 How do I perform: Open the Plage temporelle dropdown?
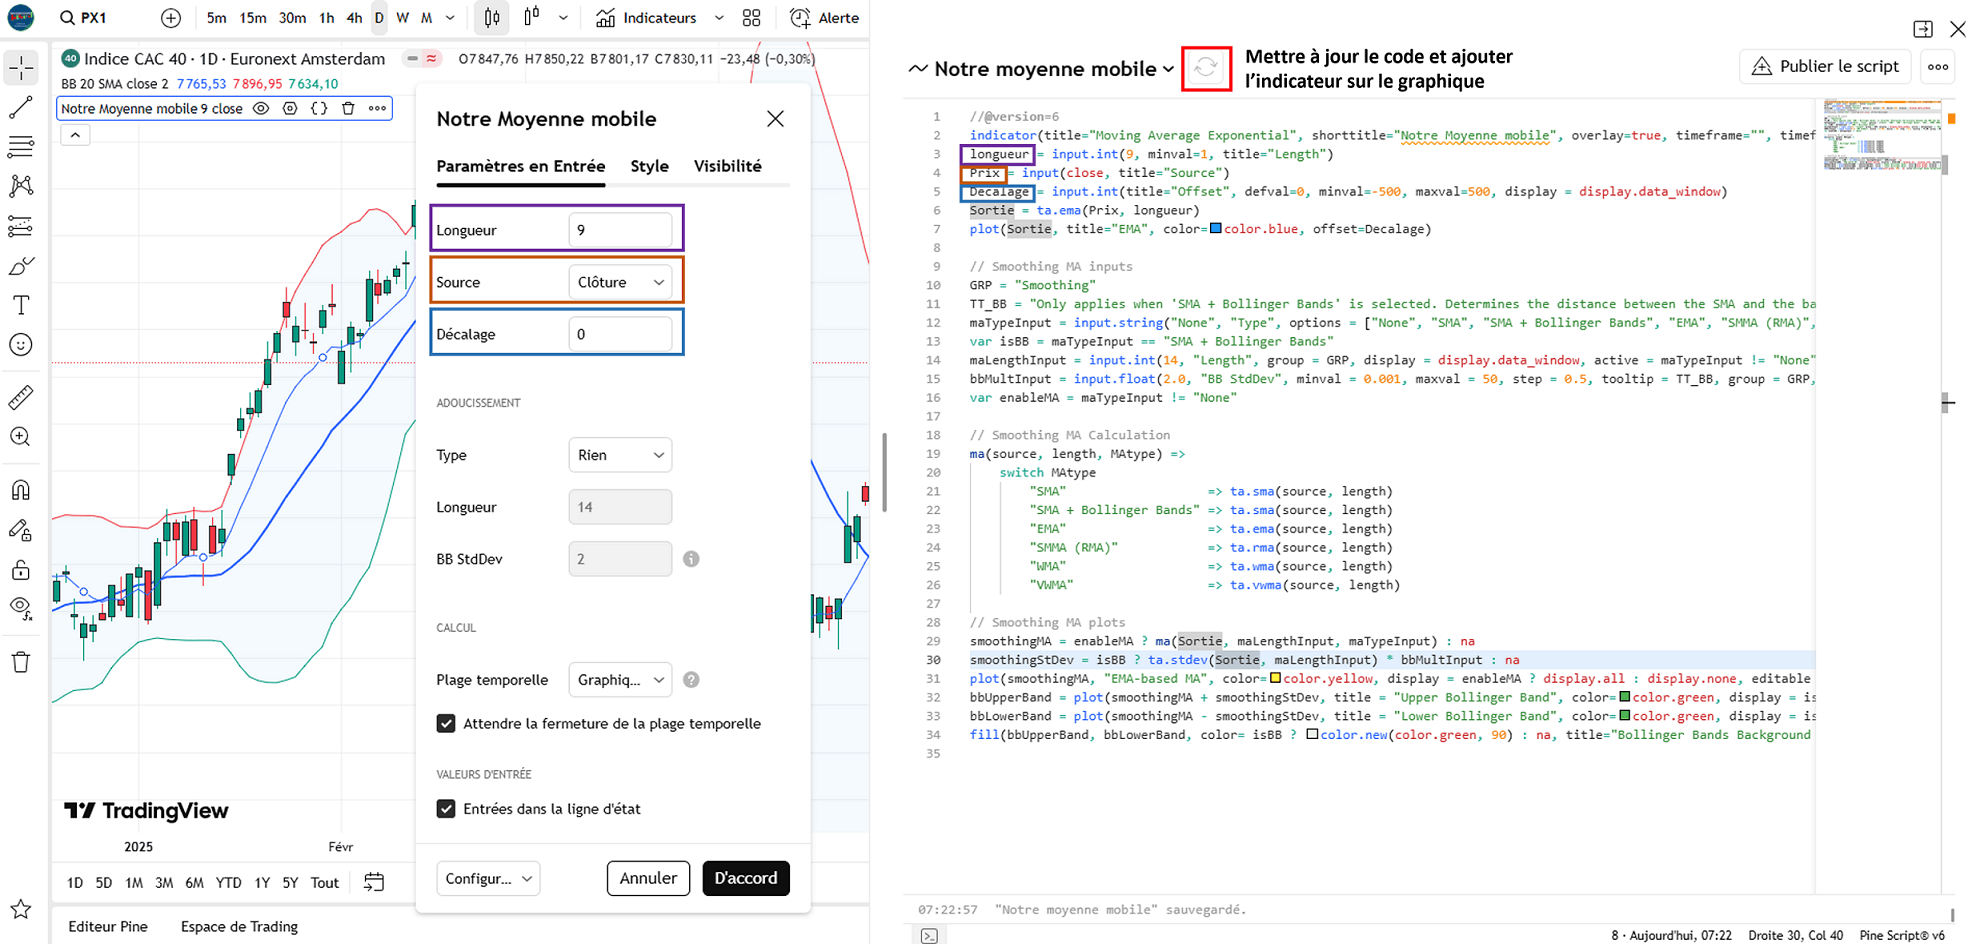(620, 680)
